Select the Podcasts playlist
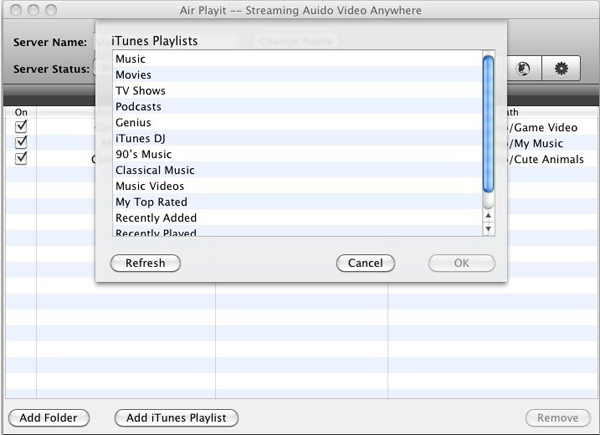This screenshot has height=435, width=600. point(298,106)
